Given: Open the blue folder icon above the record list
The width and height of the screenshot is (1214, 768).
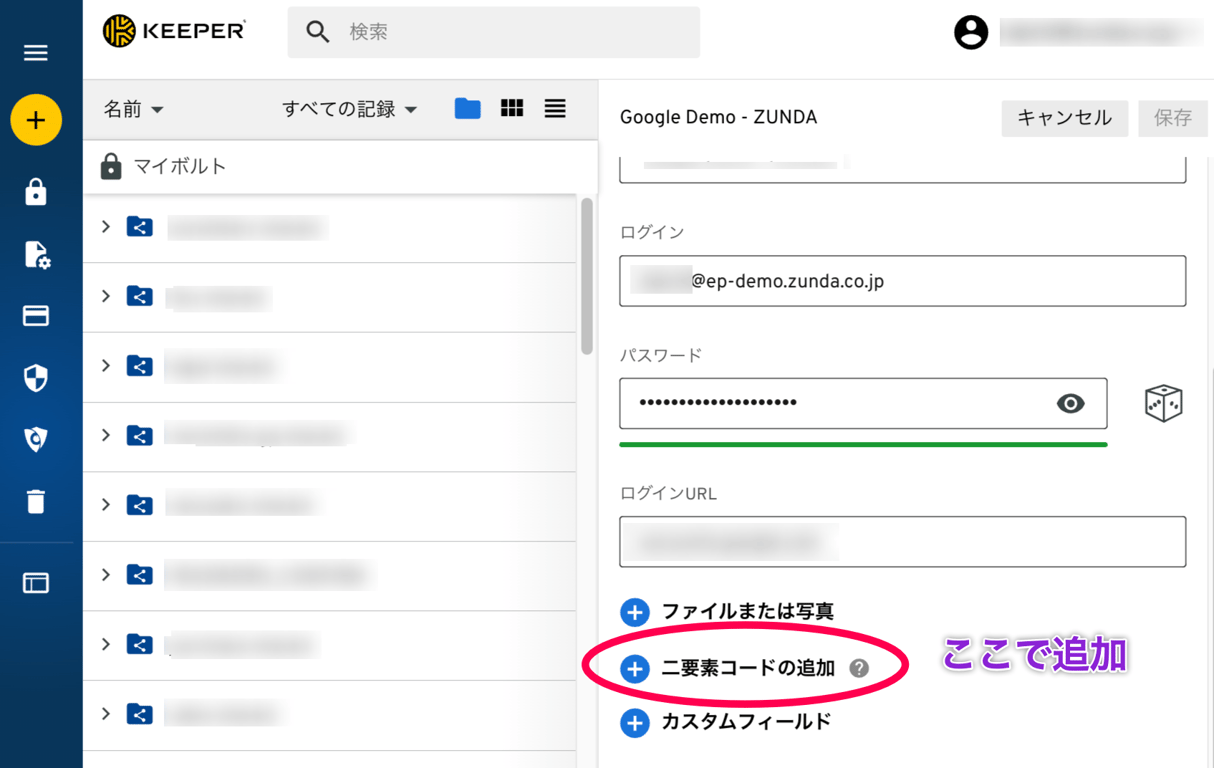Looking at the screenshot, I should pos(467,108).
